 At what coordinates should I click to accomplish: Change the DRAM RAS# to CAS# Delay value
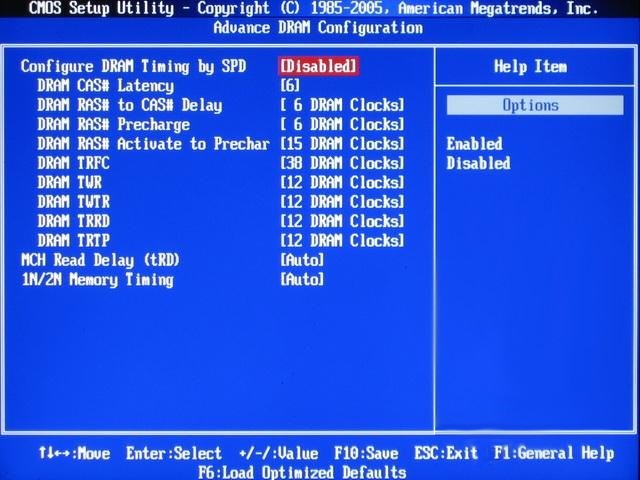342,105
